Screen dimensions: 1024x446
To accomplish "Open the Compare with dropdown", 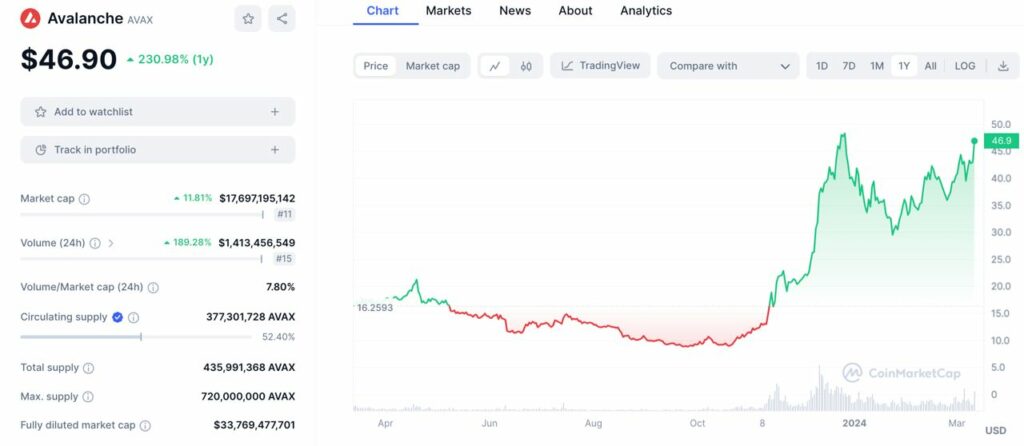I will point(728,66).
